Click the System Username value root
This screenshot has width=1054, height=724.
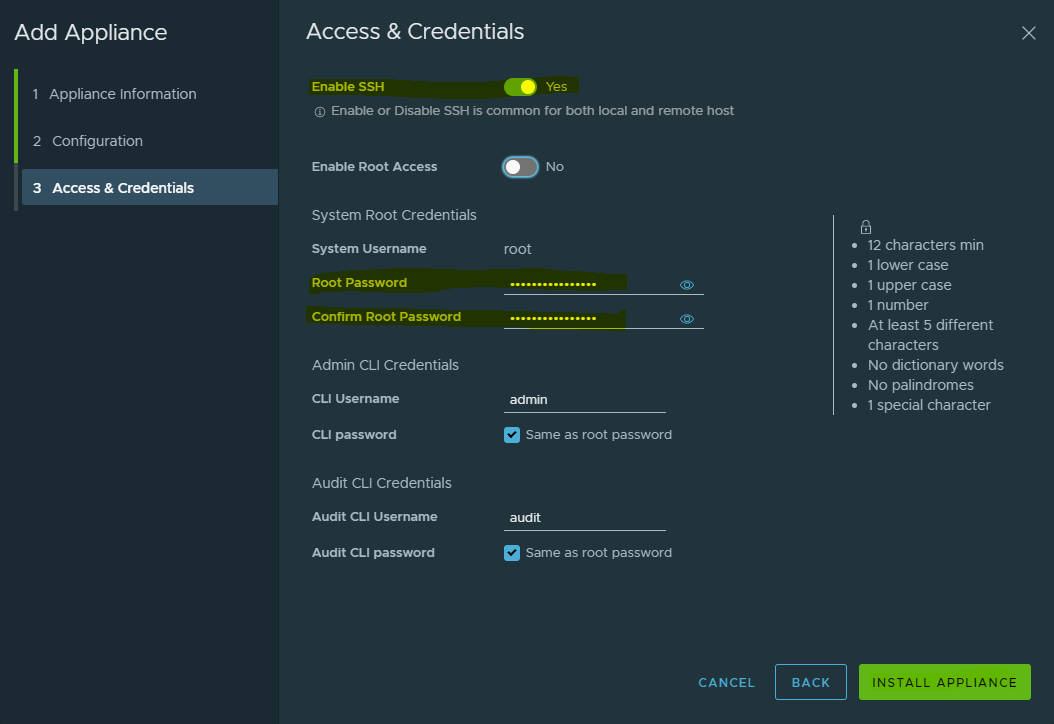click(x=518, y=249)
